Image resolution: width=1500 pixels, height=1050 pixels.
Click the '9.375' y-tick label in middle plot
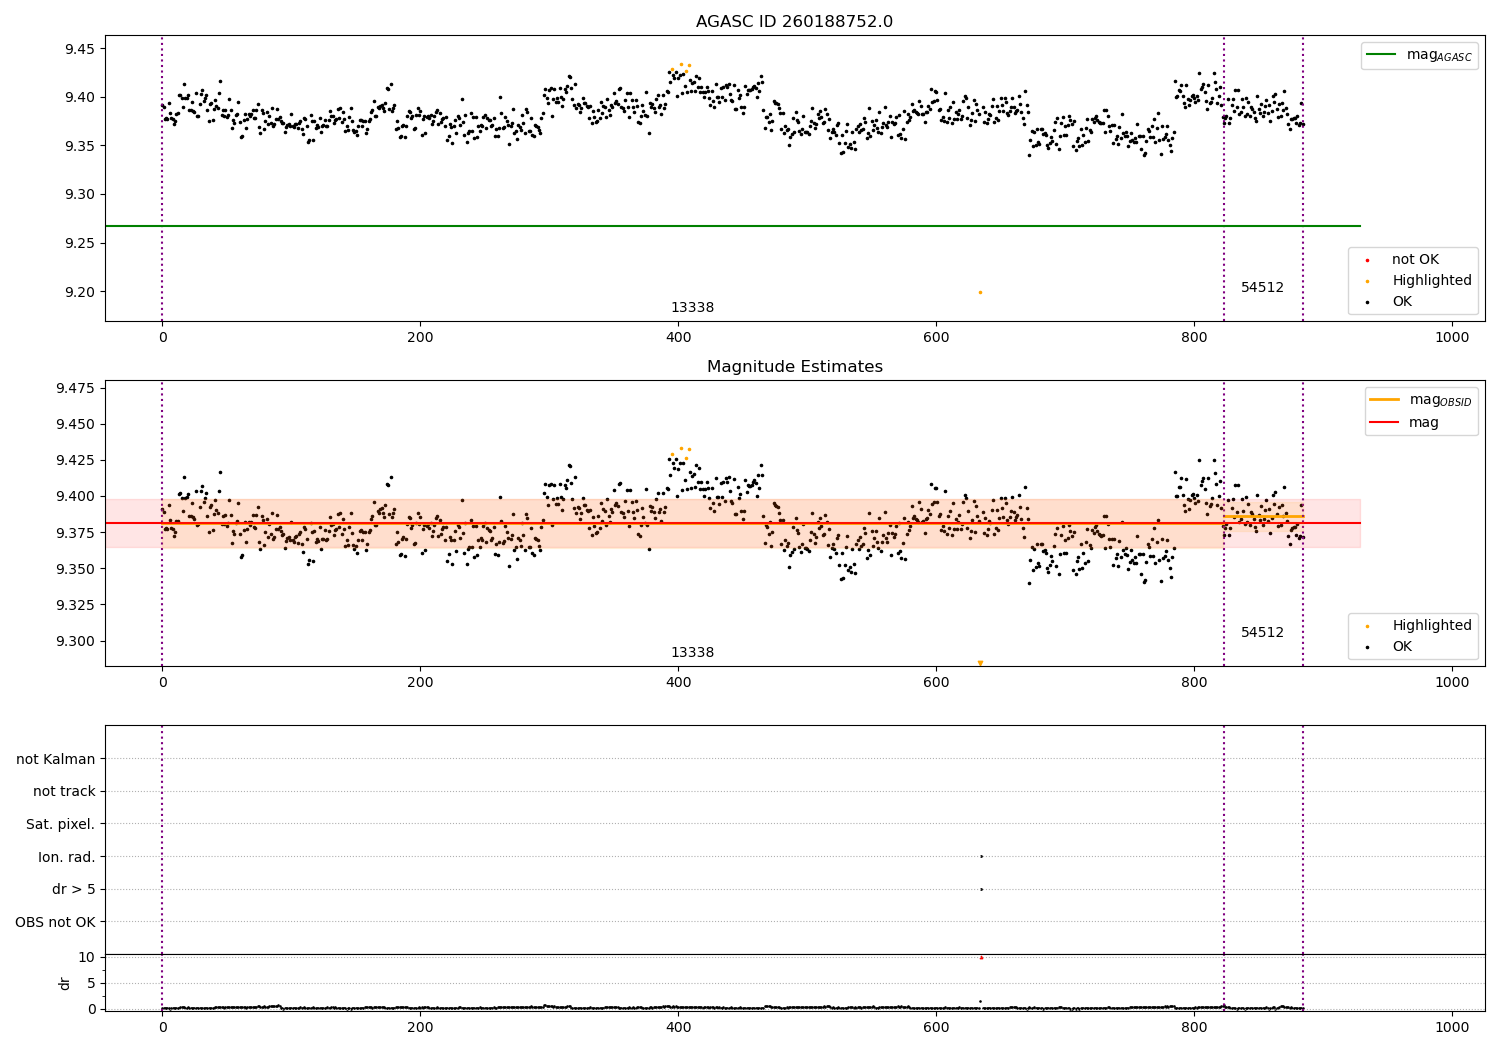click(x=76, y=533)
